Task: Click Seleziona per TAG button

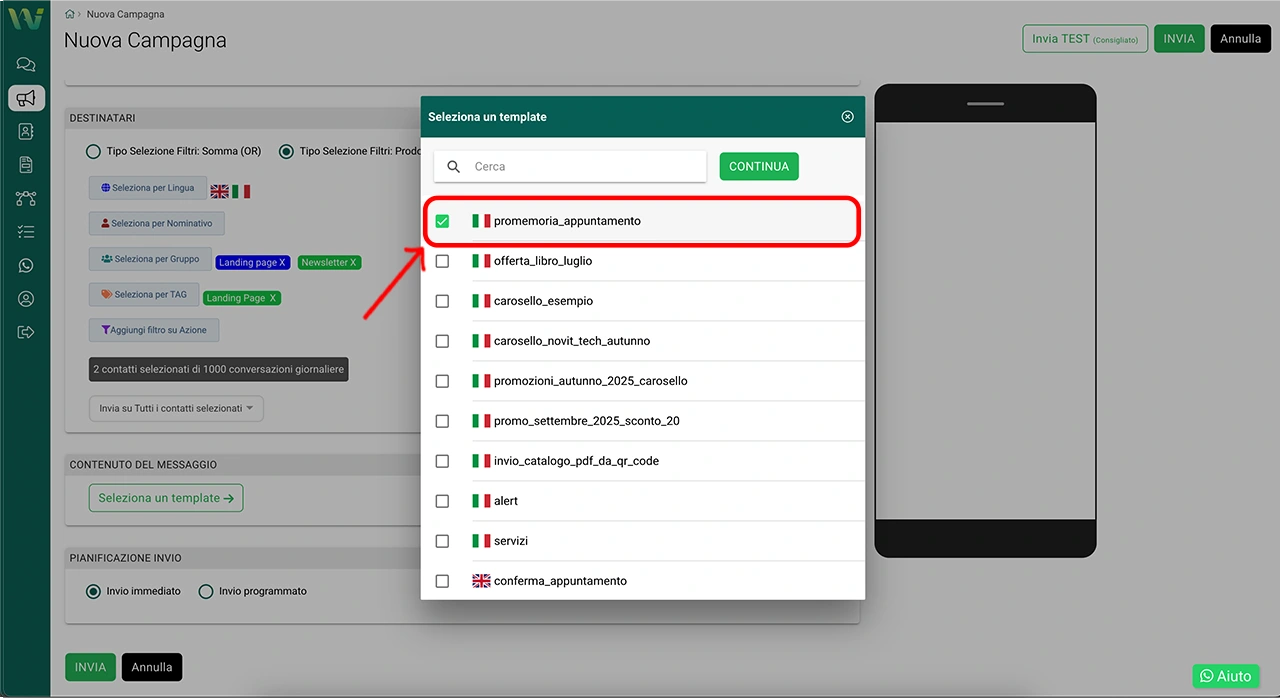Action: click(144, 294)
